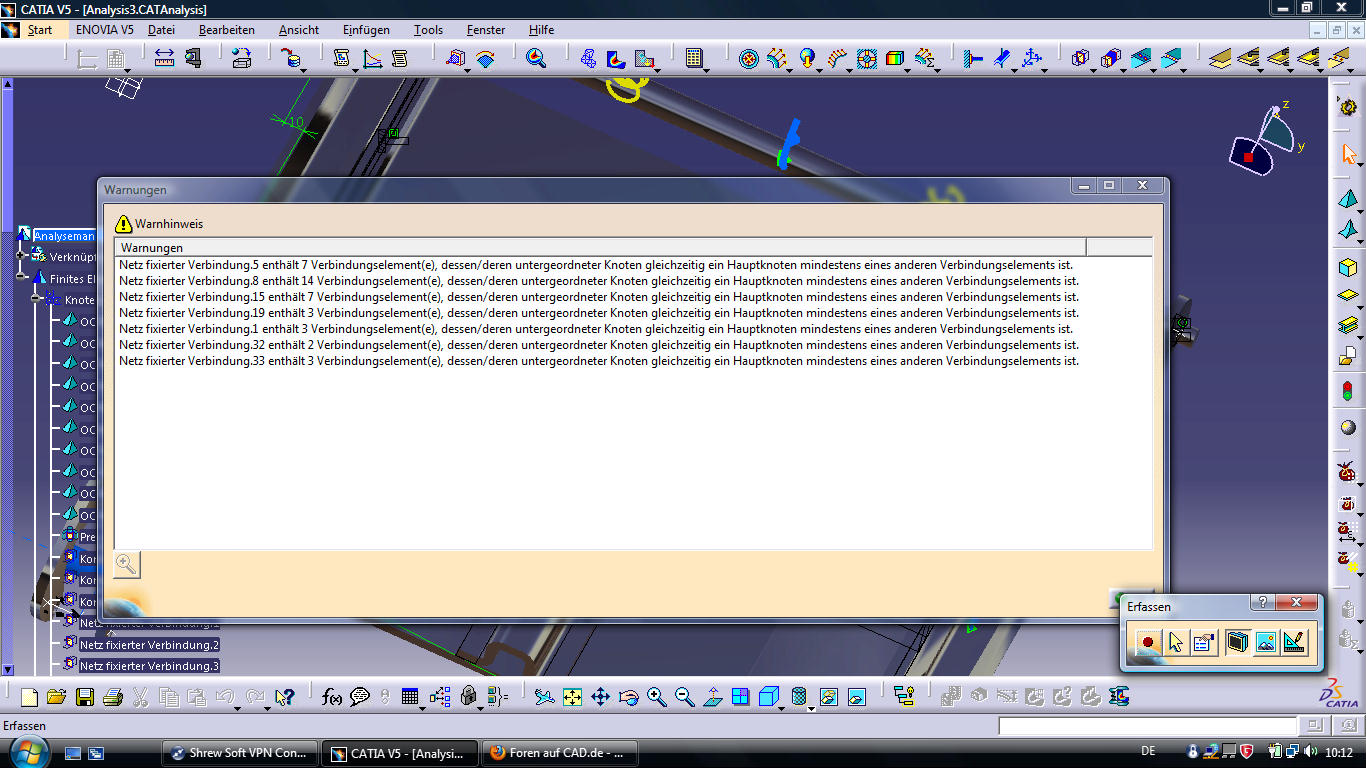Click the power input field at bottom right
This screenshot has height=768, width=1366.
(x=1147, y=726)
